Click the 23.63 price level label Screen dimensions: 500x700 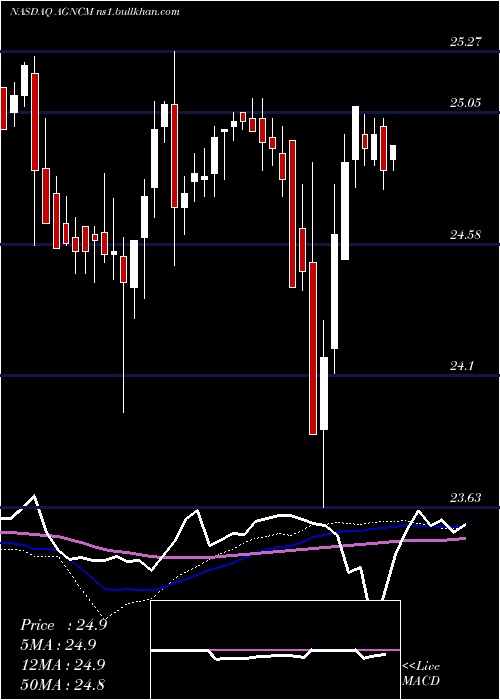[466, 498]
